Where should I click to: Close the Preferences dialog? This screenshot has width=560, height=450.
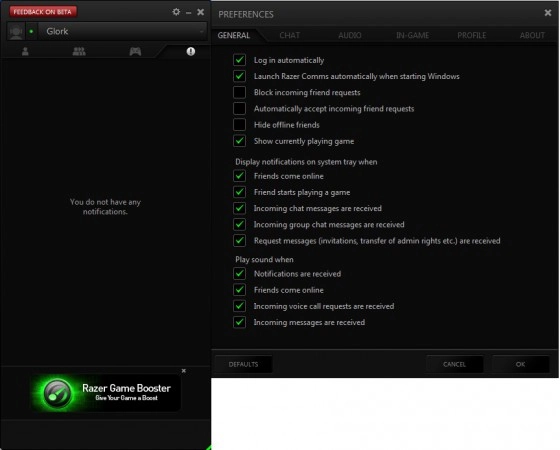(x=548, y=13)
